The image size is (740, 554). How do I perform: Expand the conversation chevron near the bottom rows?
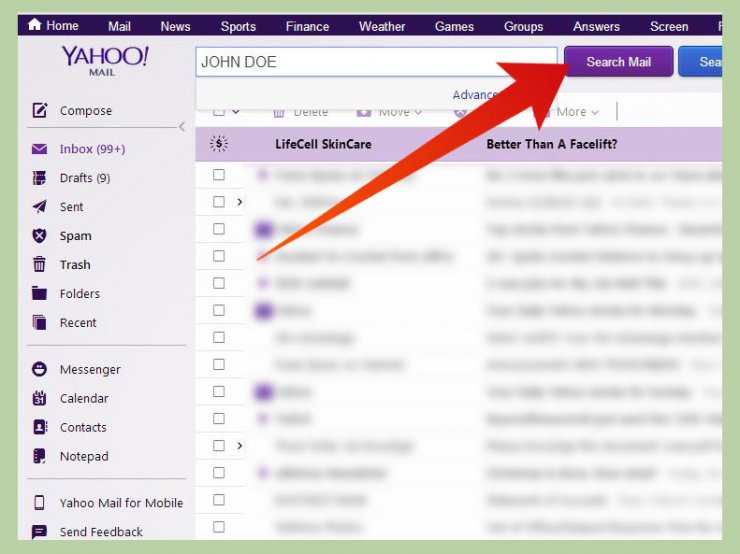240,445
